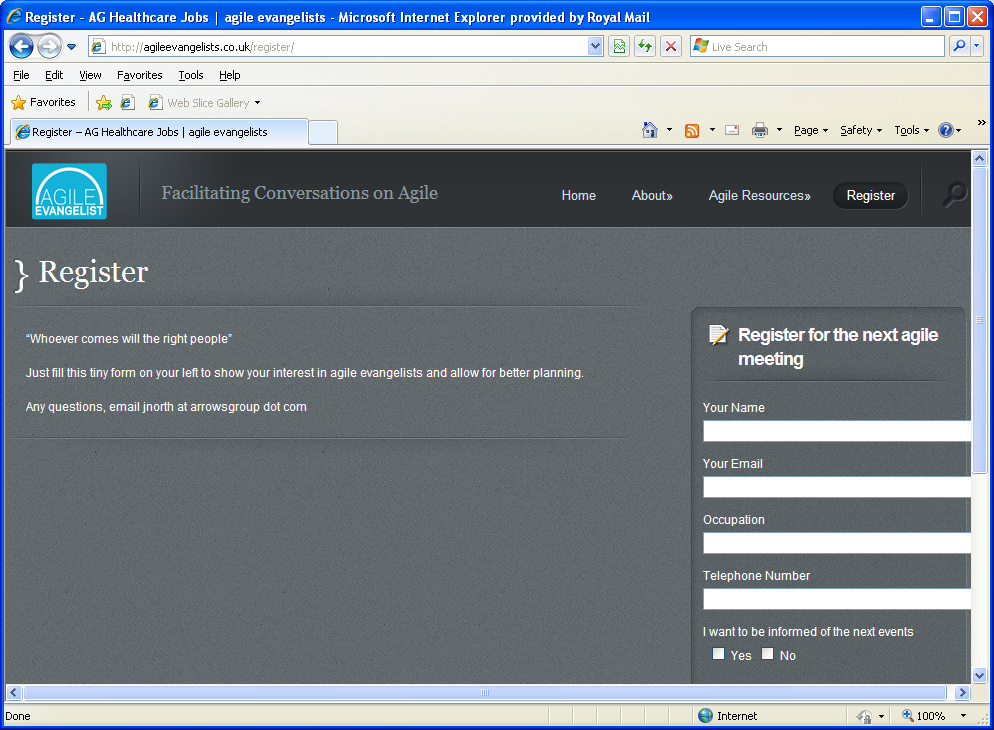Open the View menu
Viewport: 994px width, 730px height.
pos(90,75)
